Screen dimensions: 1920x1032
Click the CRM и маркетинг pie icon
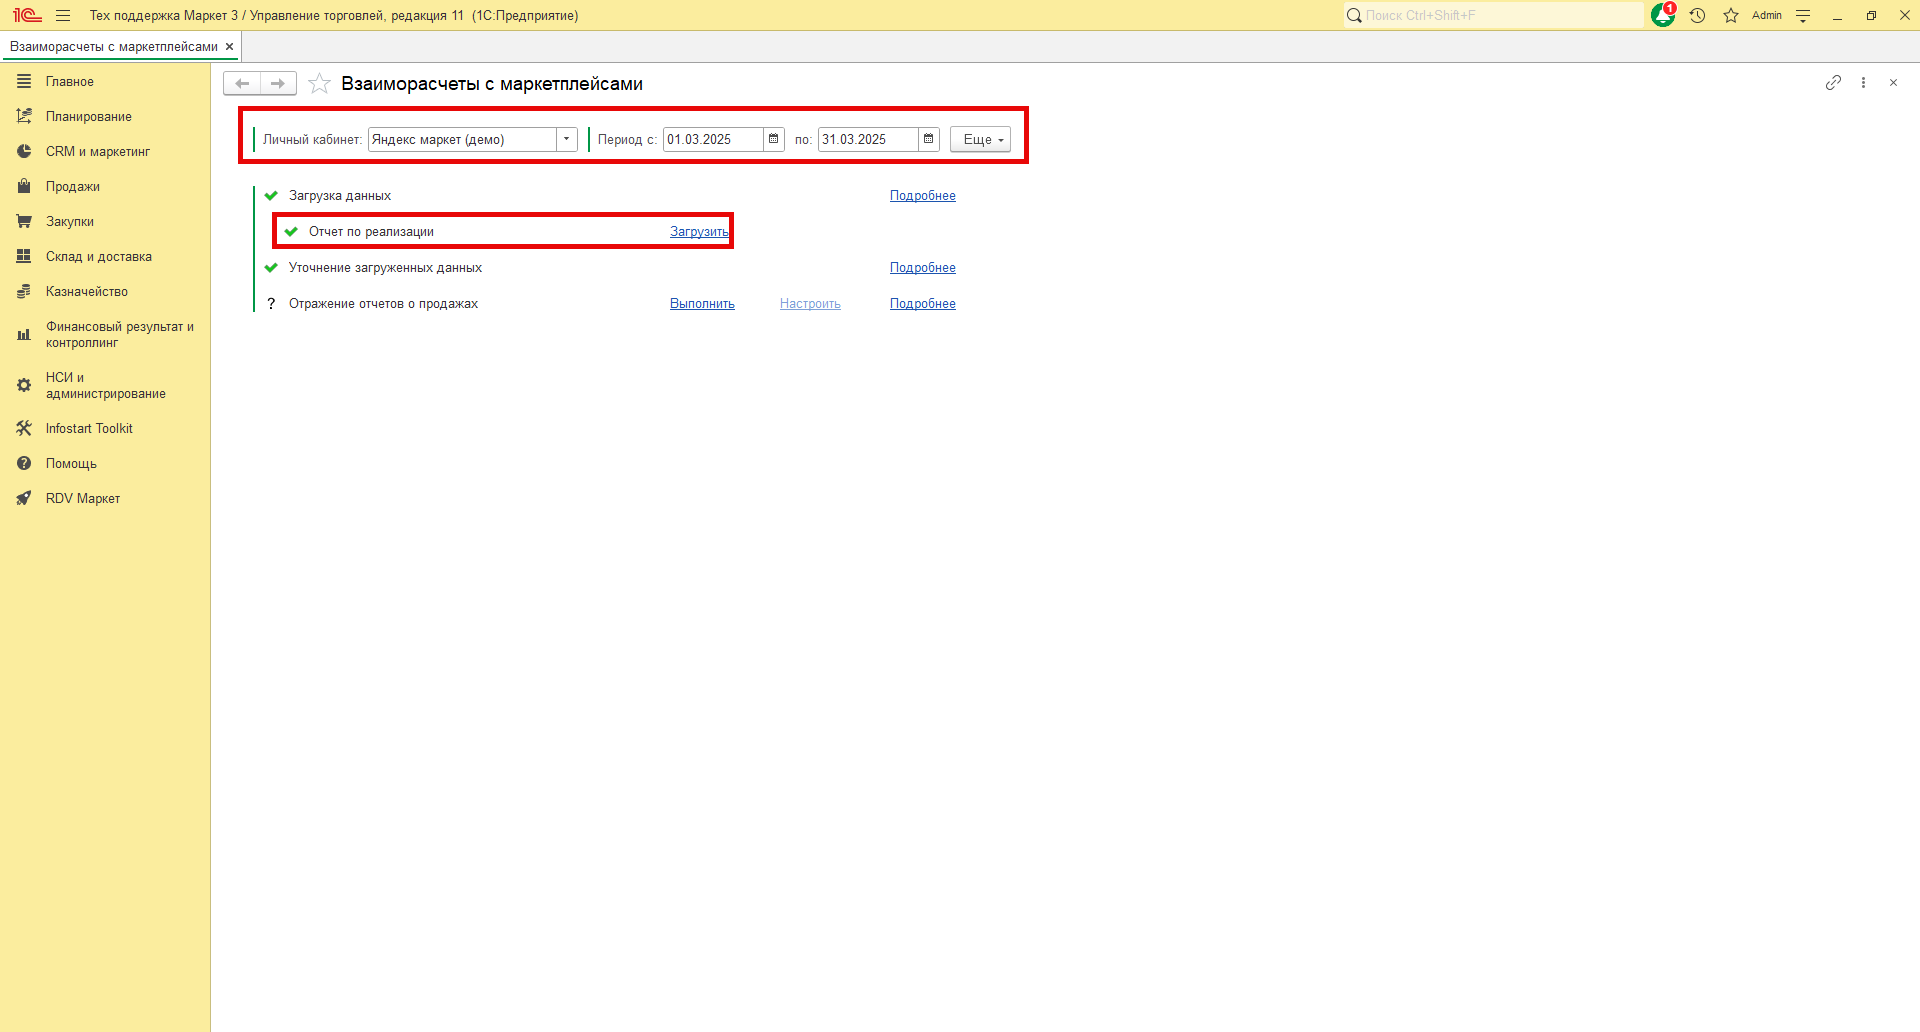click(x=24, y=151)
